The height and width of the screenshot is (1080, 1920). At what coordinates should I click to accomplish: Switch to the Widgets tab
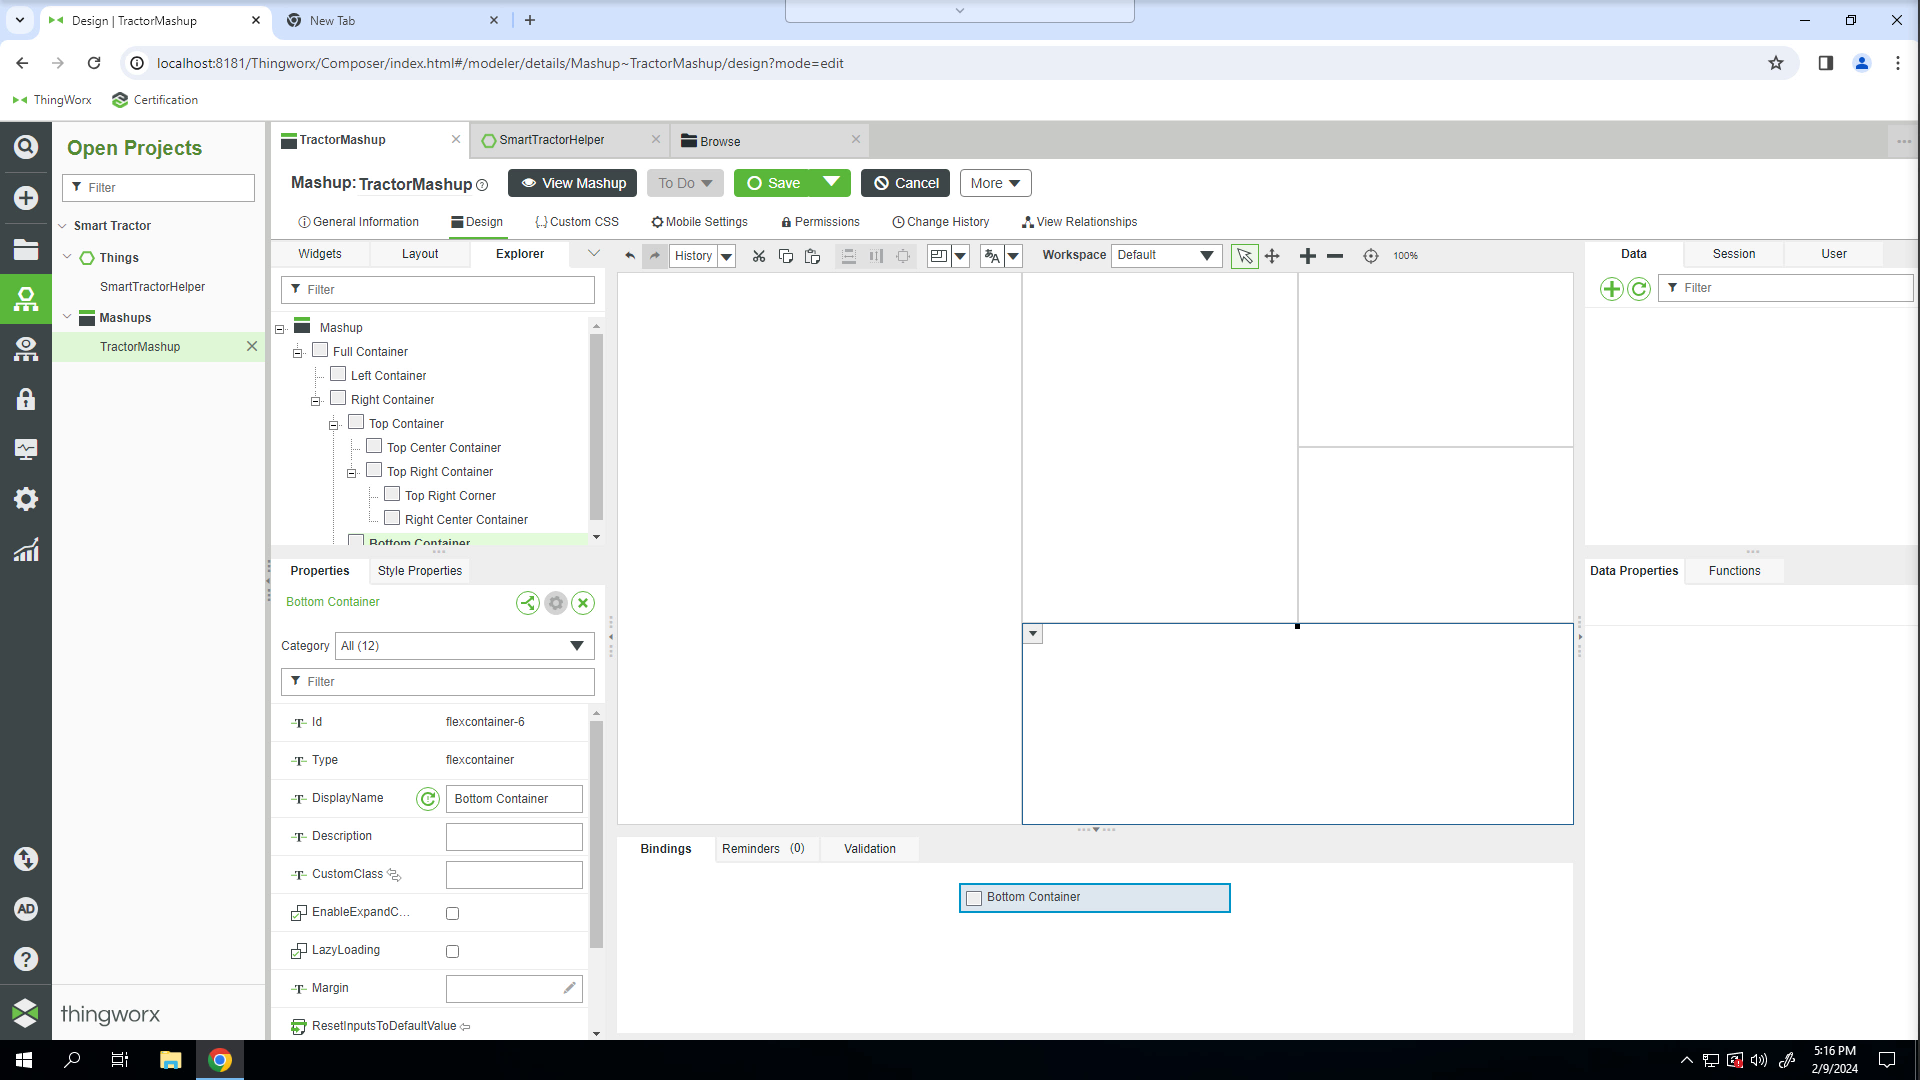(x=320, y=254)
